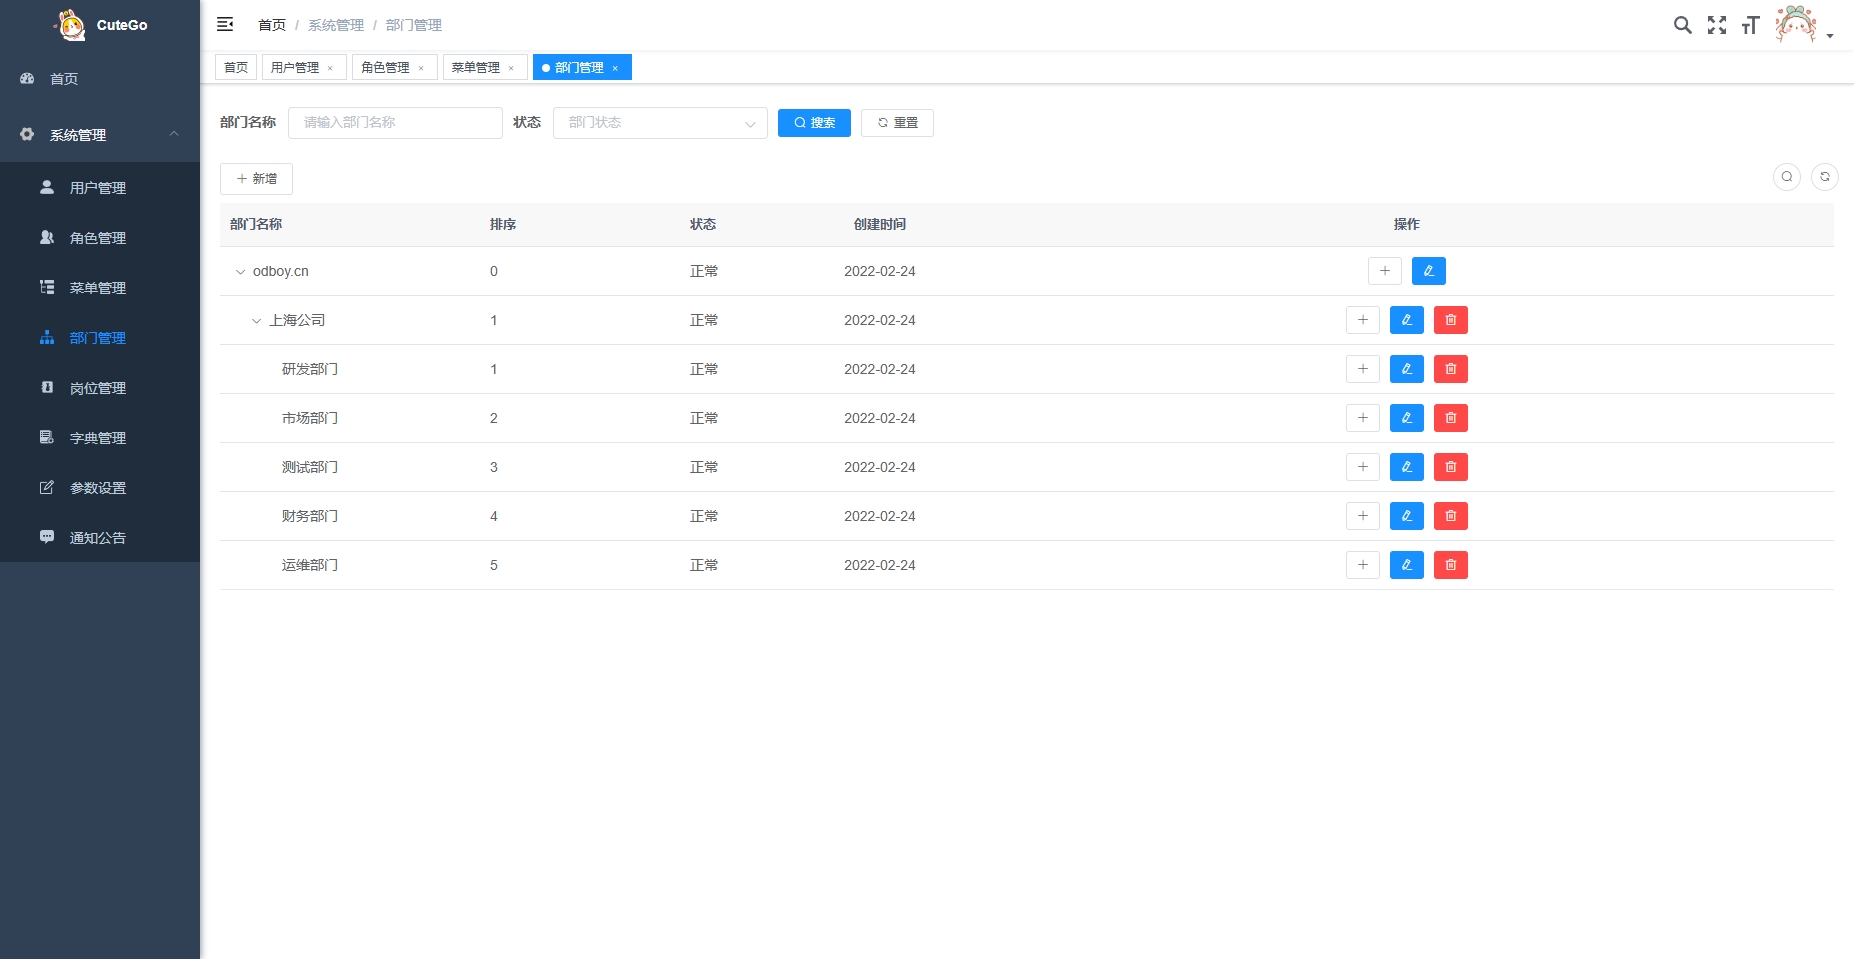
Task: Toggle search bar visibility with the round search icon
Action: pos(1787,177)
